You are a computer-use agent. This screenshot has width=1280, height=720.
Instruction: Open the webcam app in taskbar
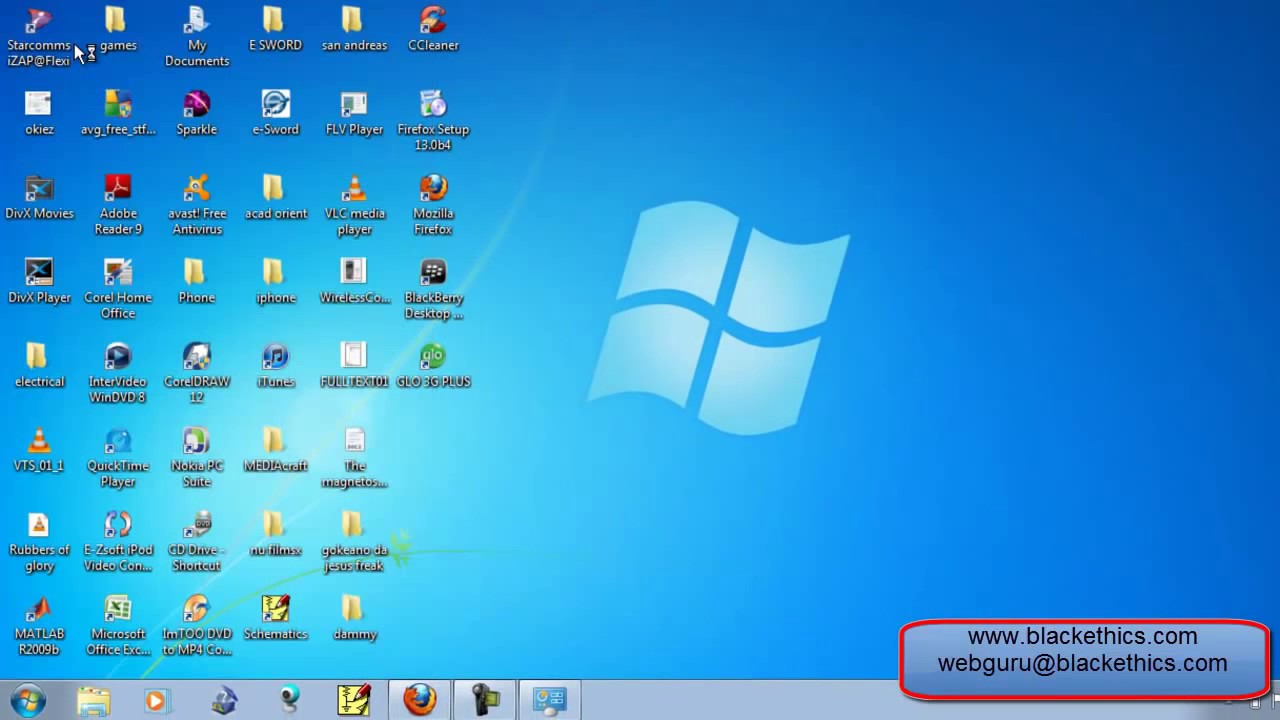coord(290,700)
